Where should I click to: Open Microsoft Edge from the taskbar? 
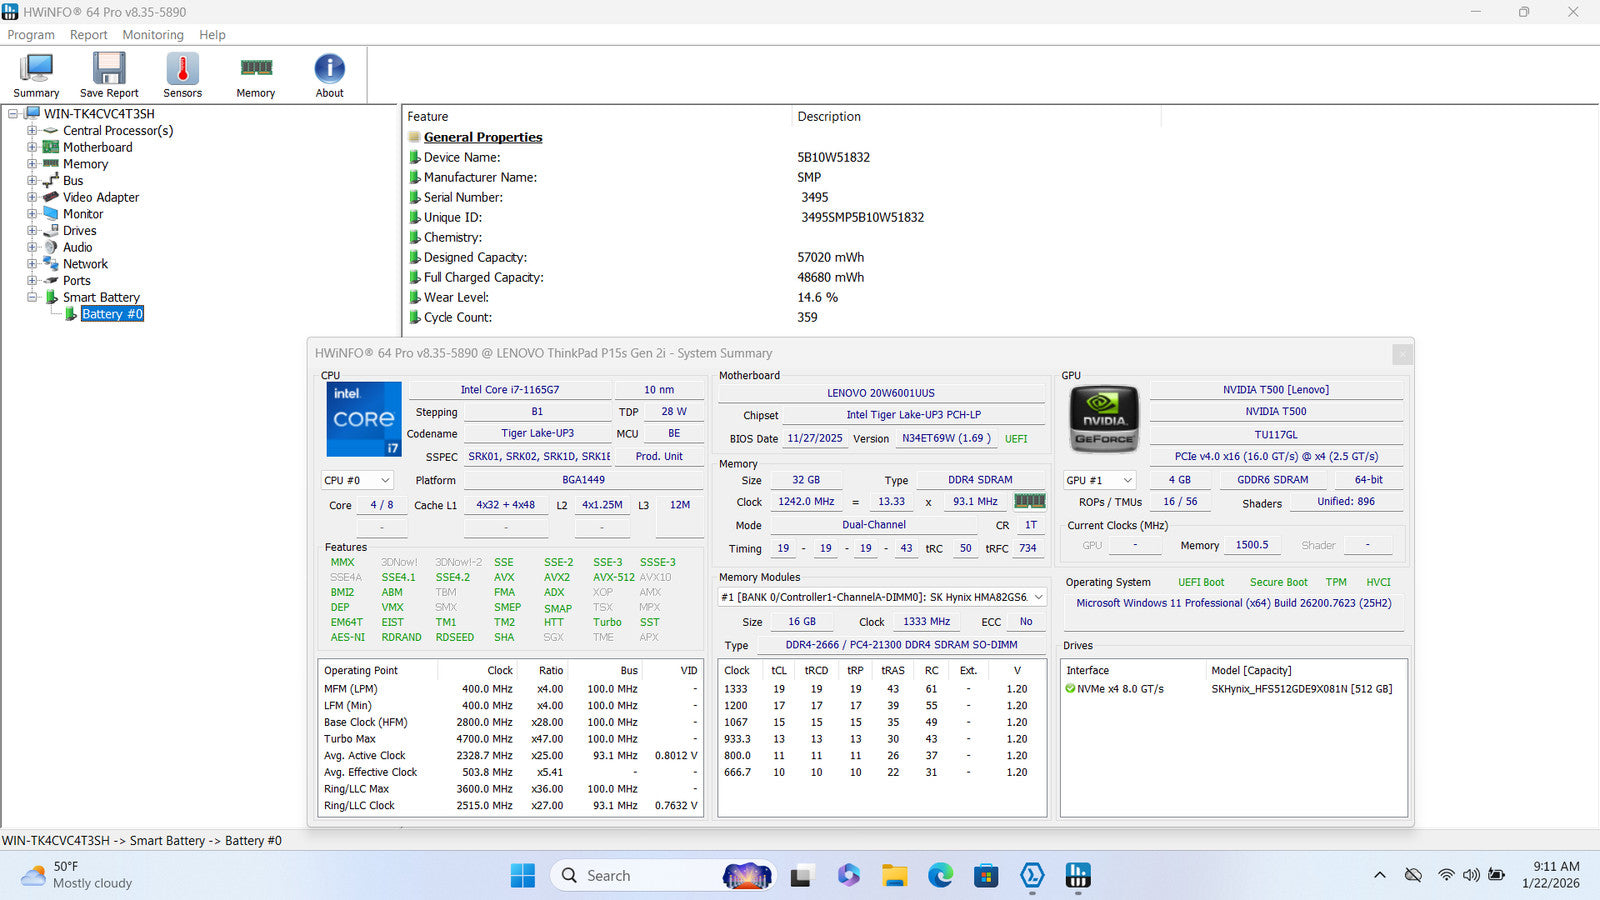click(940, 876)
